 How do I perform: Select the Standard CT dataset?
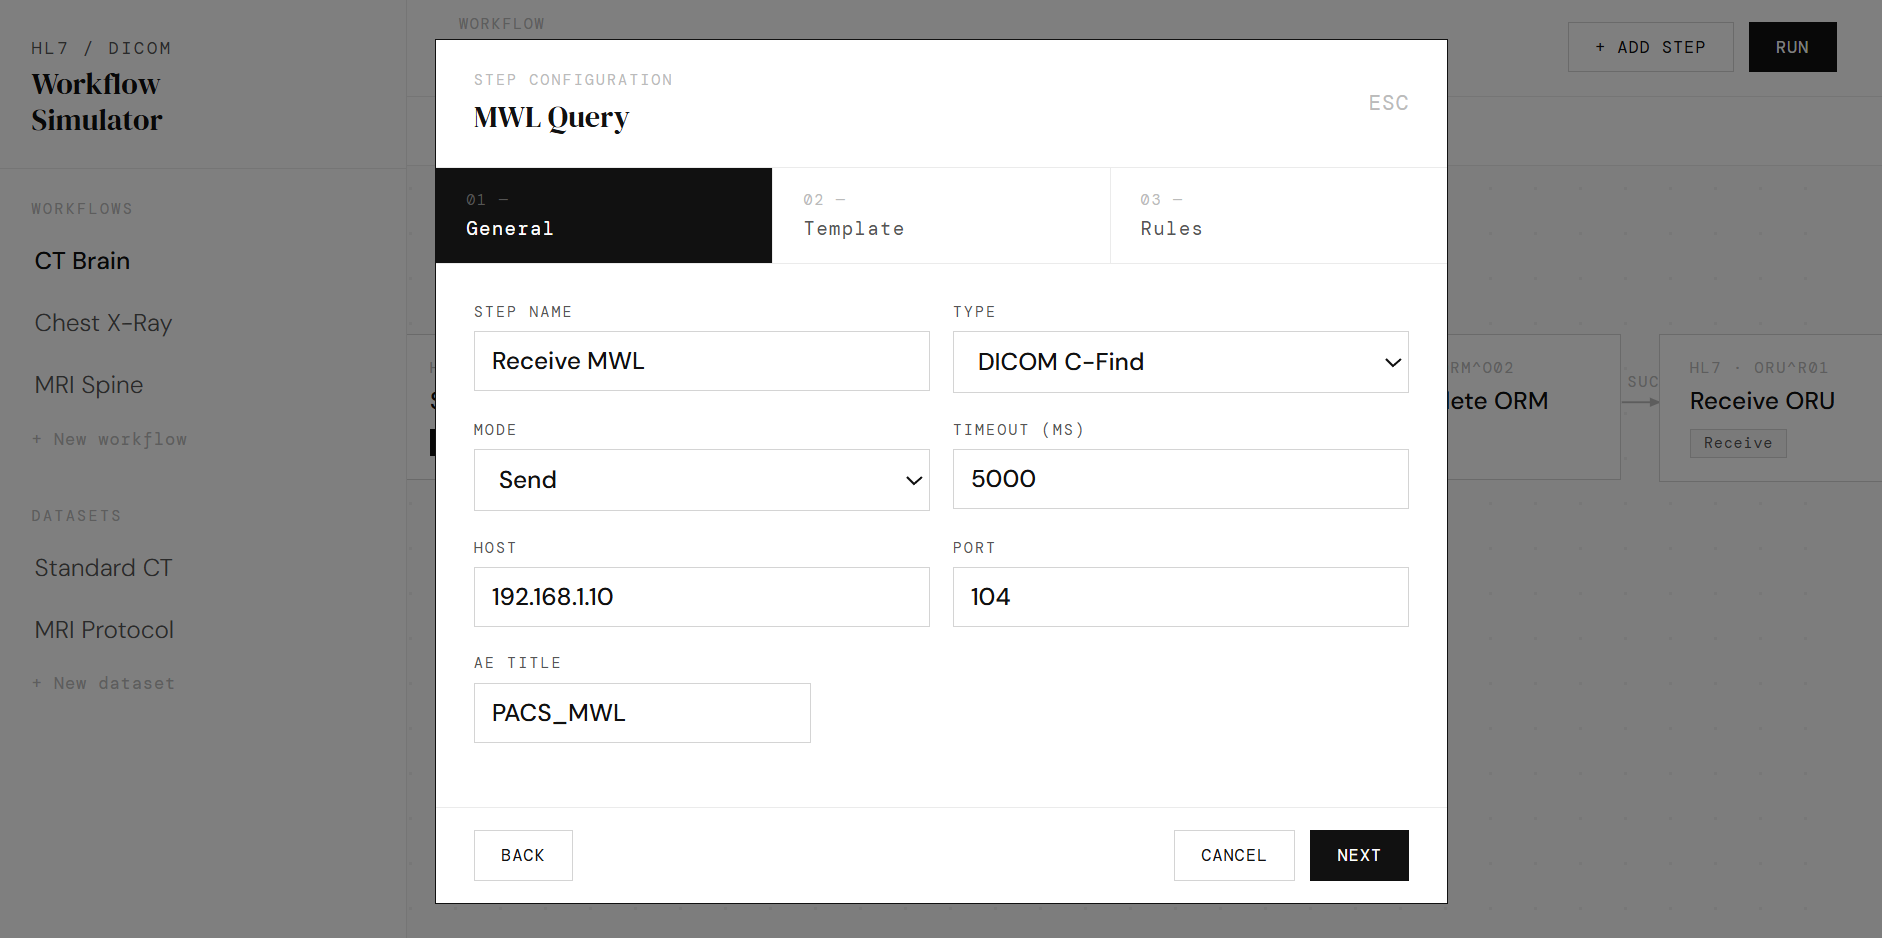click(103, 567)
